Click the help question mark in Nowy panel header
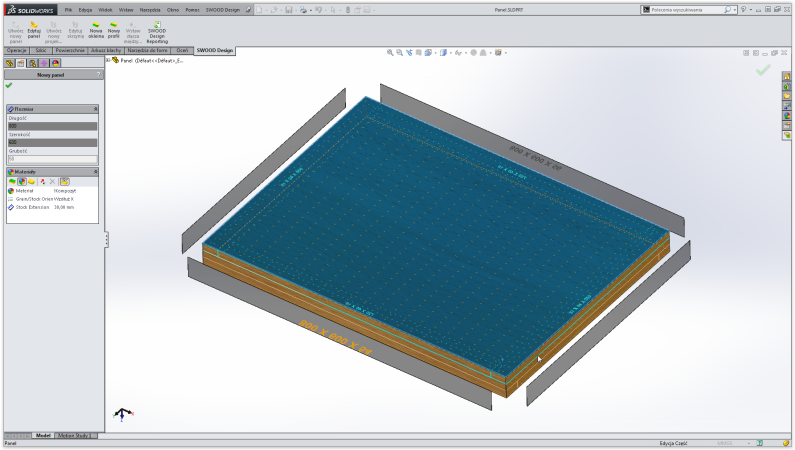 pos(99,74)
